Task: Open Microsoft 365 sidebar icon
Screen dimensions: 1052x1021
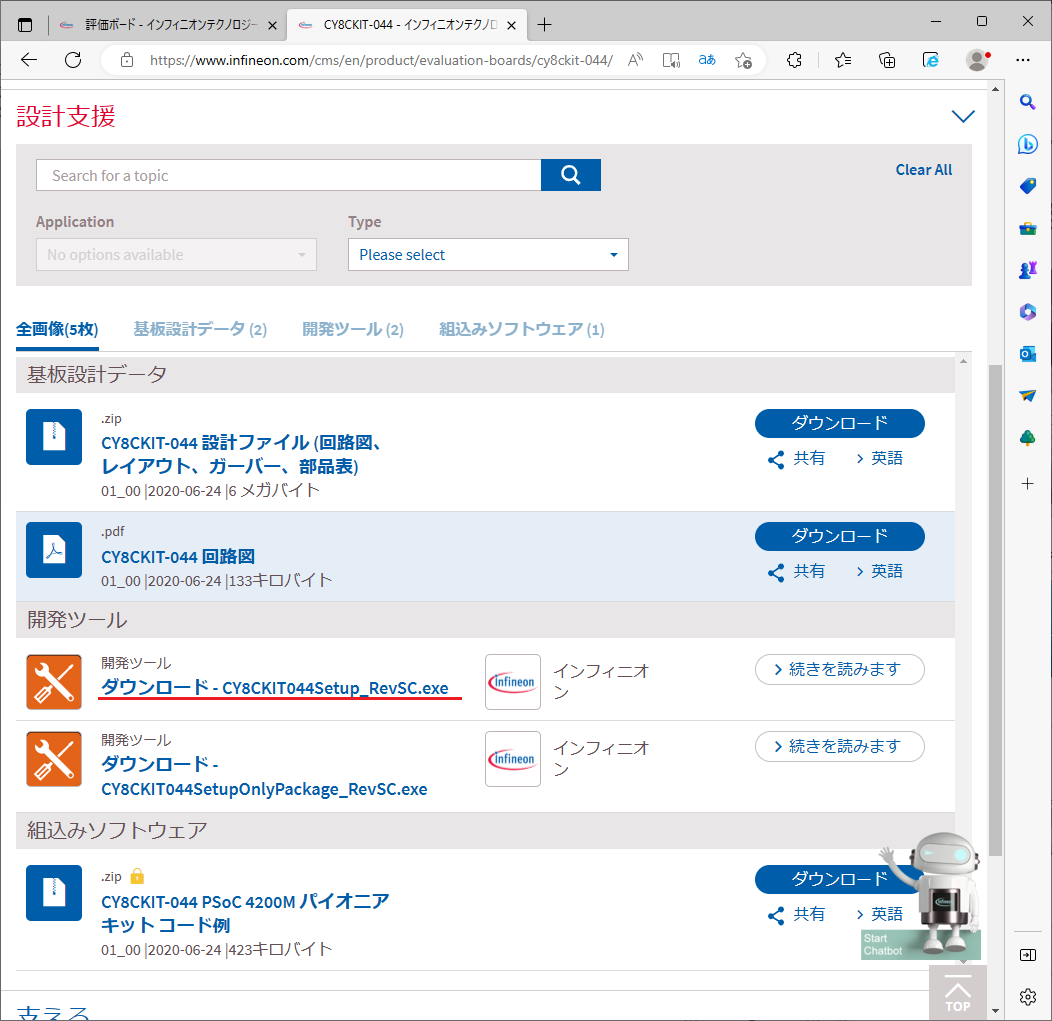Action: tap(1027, 312)
